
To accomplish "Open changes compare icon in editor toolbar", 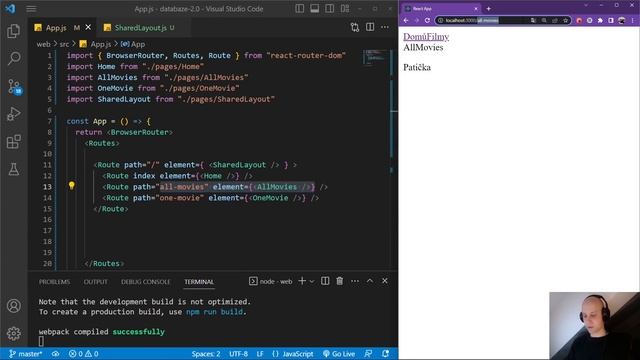I will point(355,27).
